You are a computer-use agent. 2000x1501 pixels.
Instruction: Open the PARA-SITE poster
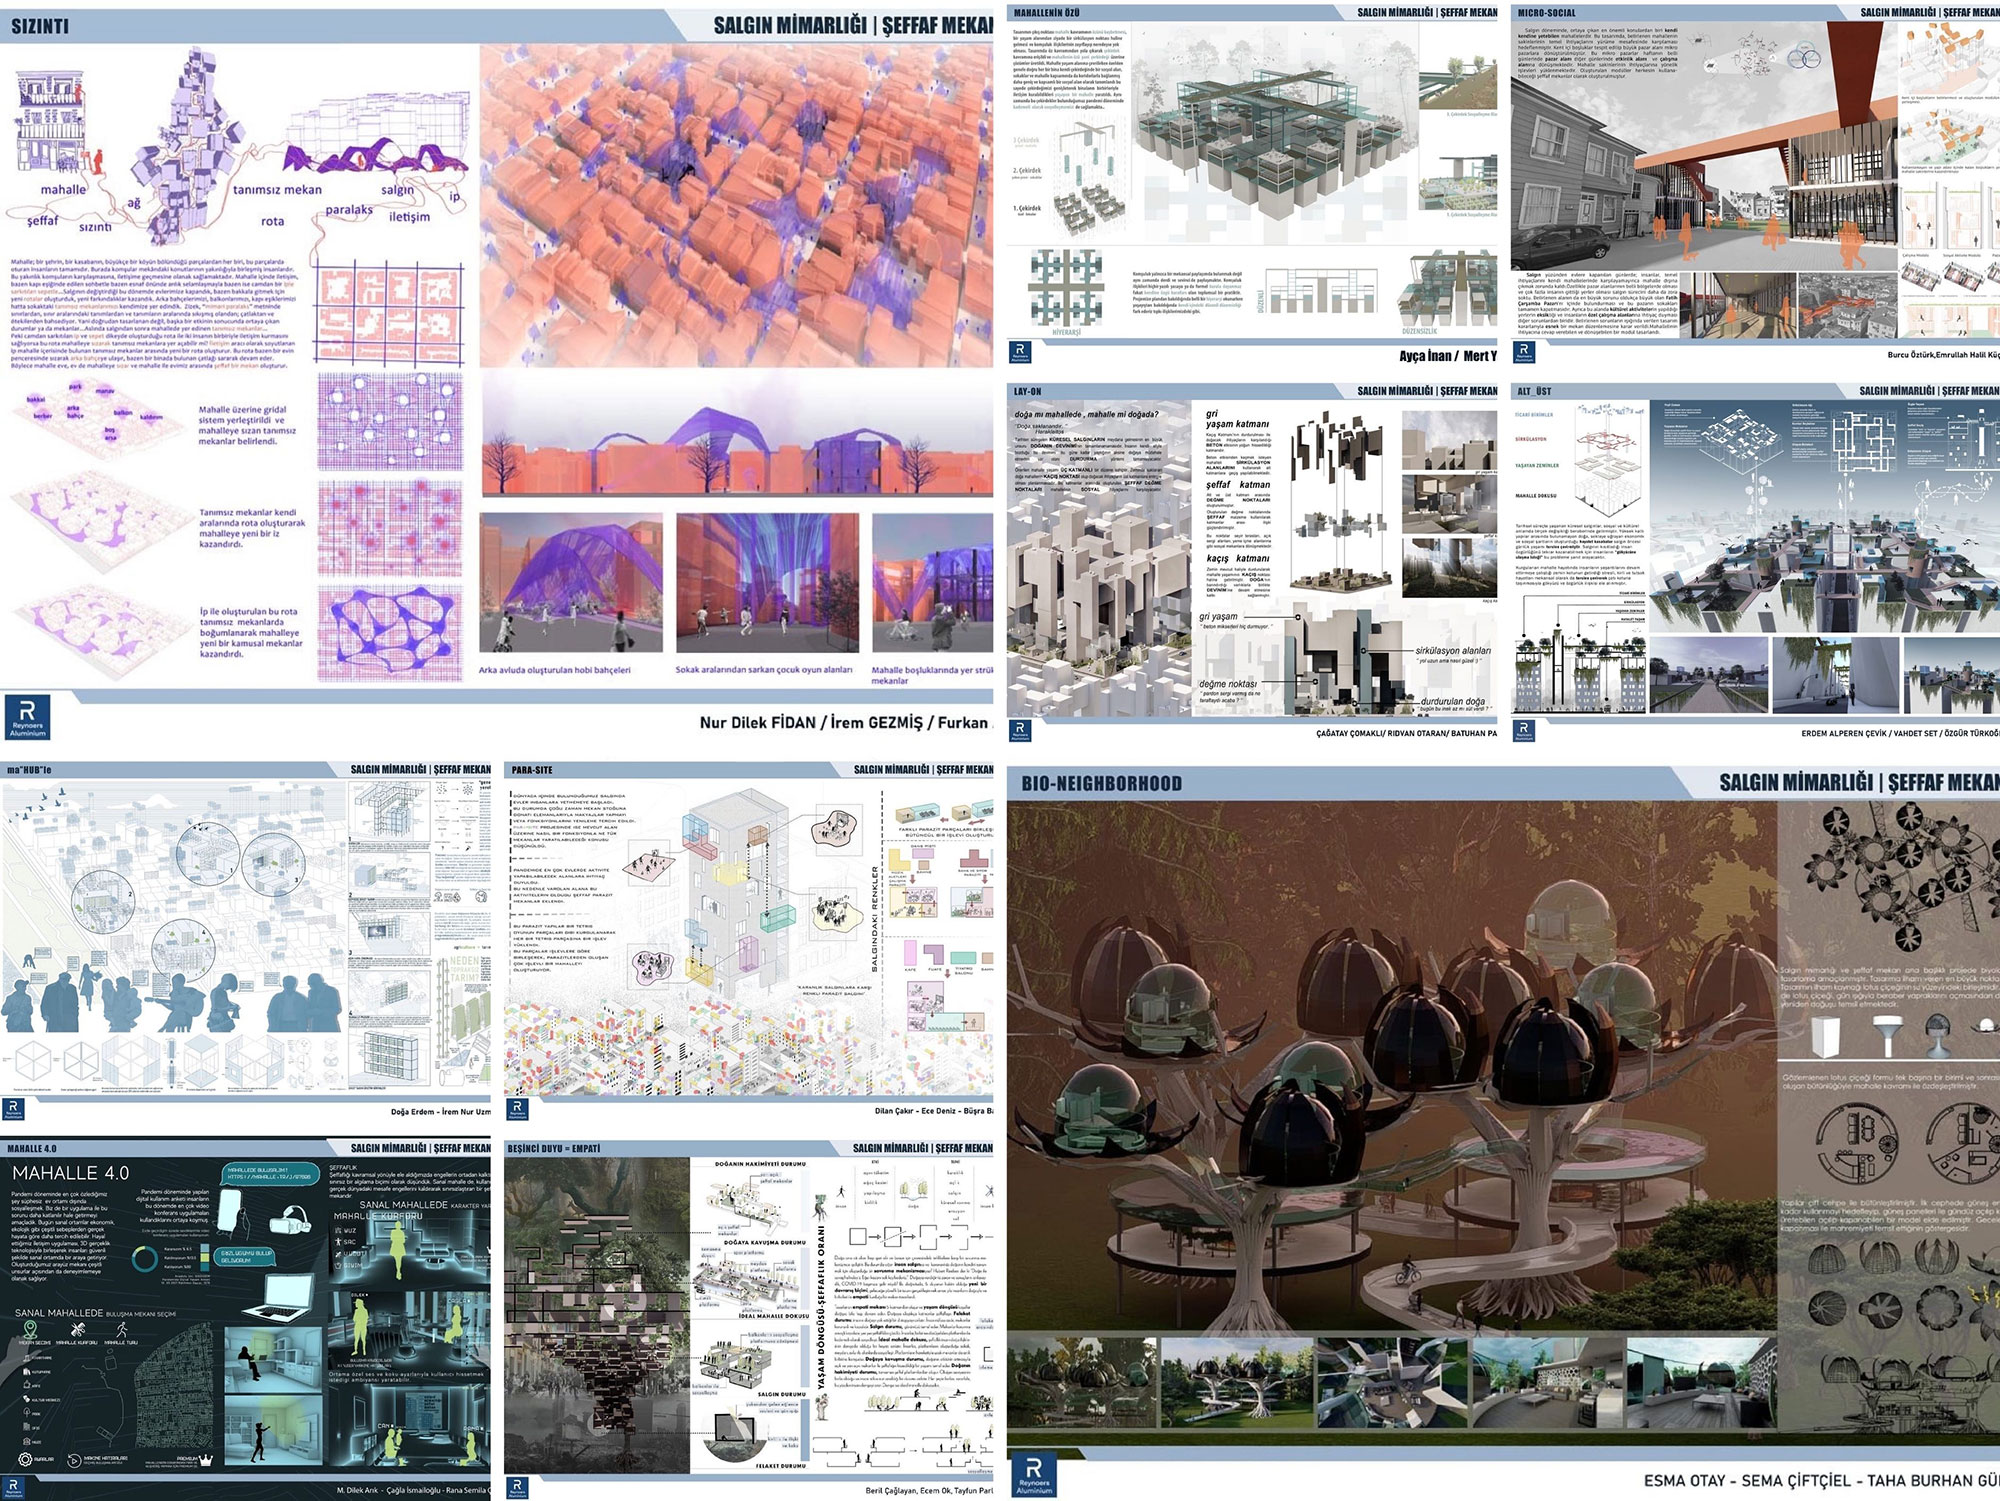[x=748, y=940]
